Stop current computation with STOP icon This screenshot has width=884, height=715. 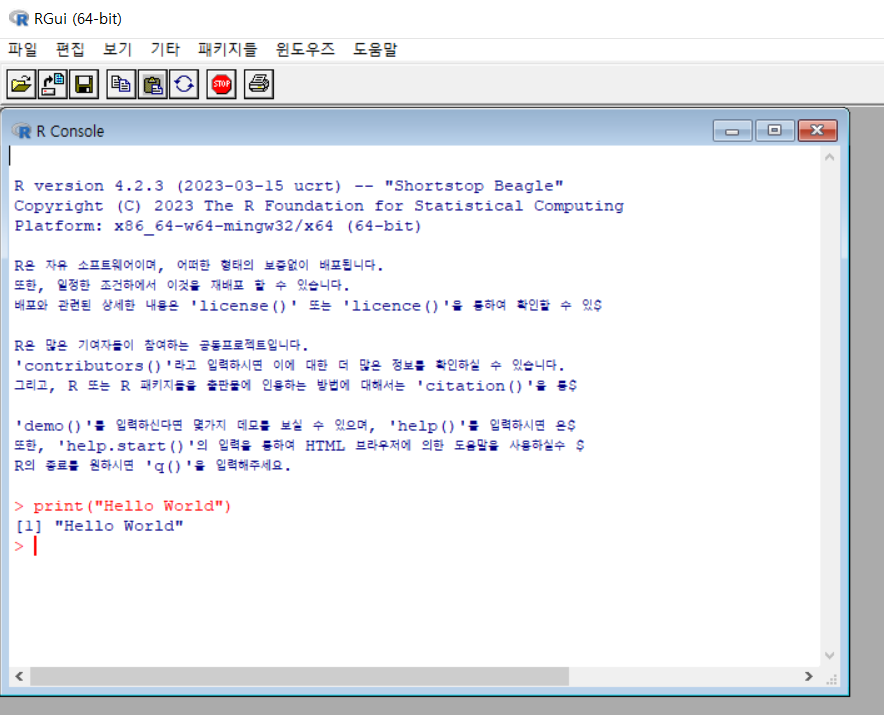tap(221, 85)
